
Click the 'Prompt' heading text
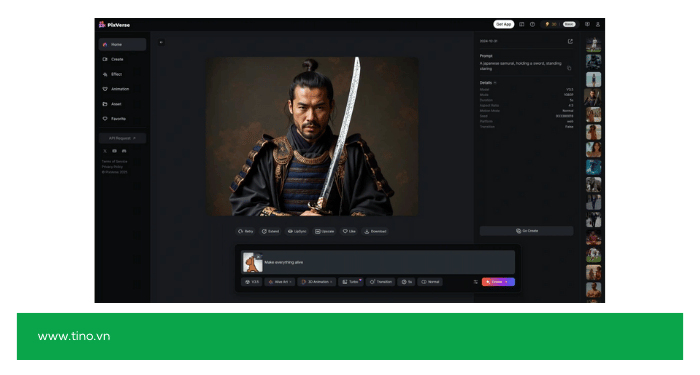pos(486,56)
